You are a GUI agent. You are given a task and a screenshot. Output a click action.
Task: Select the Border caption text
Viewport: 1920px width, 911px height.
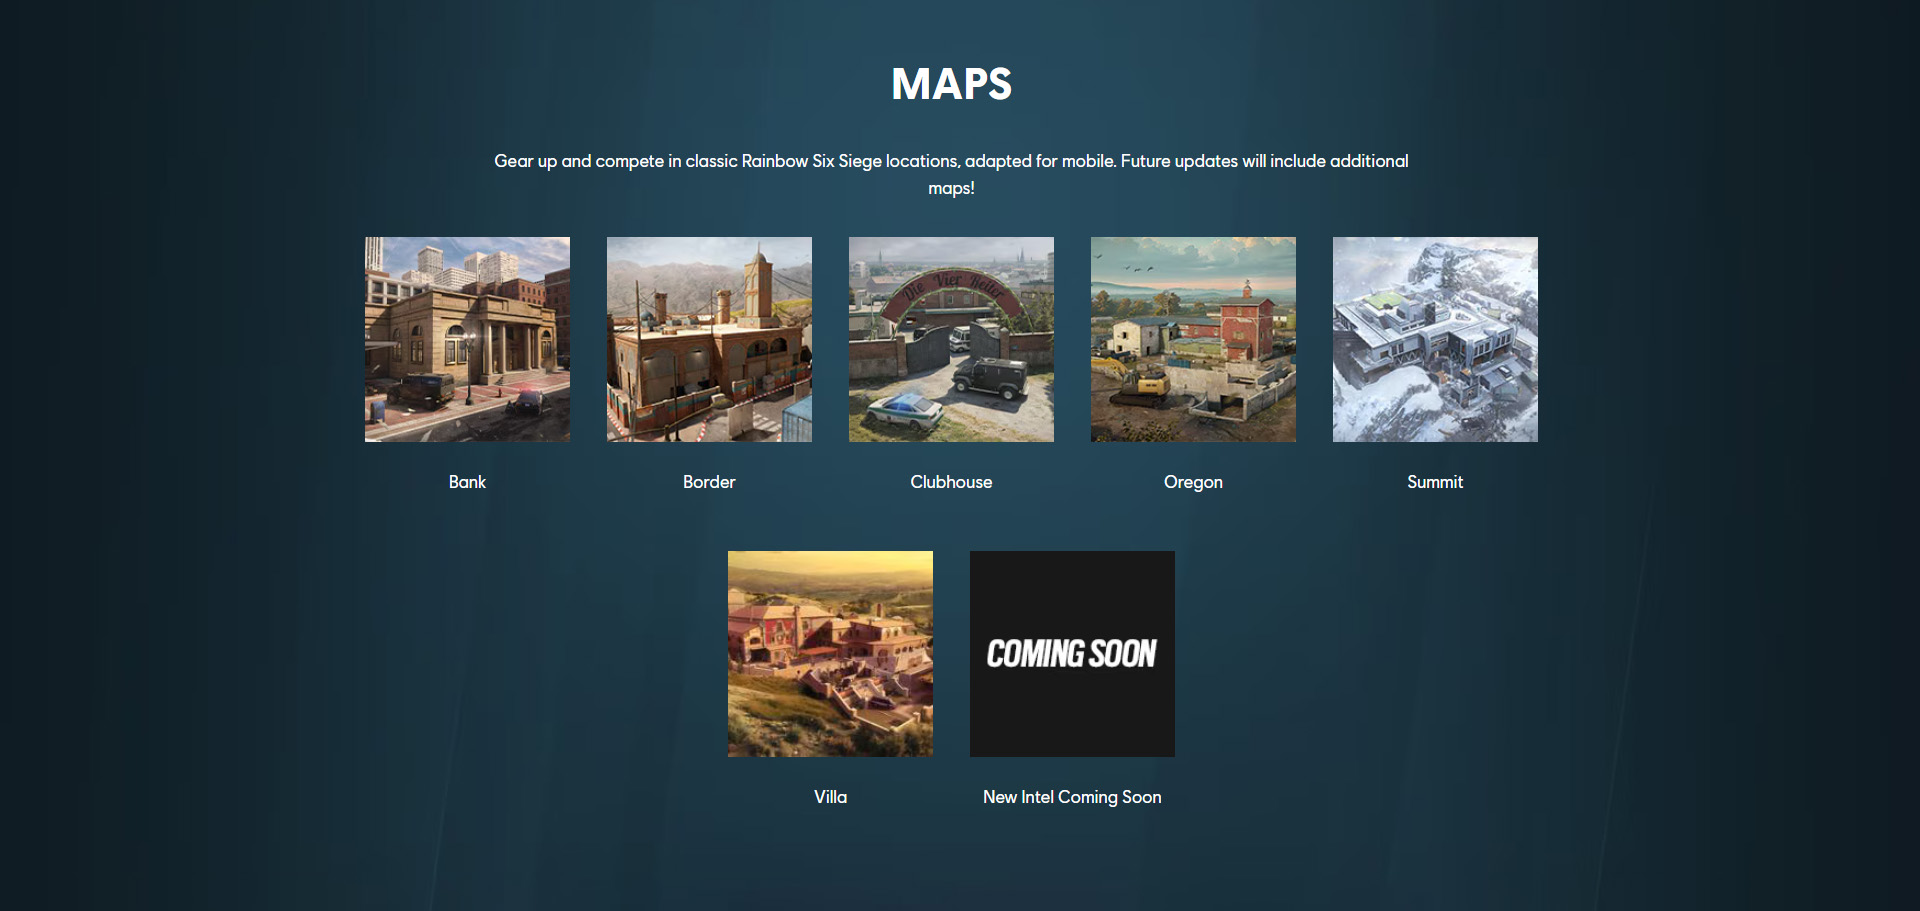(x=709, y=482)
